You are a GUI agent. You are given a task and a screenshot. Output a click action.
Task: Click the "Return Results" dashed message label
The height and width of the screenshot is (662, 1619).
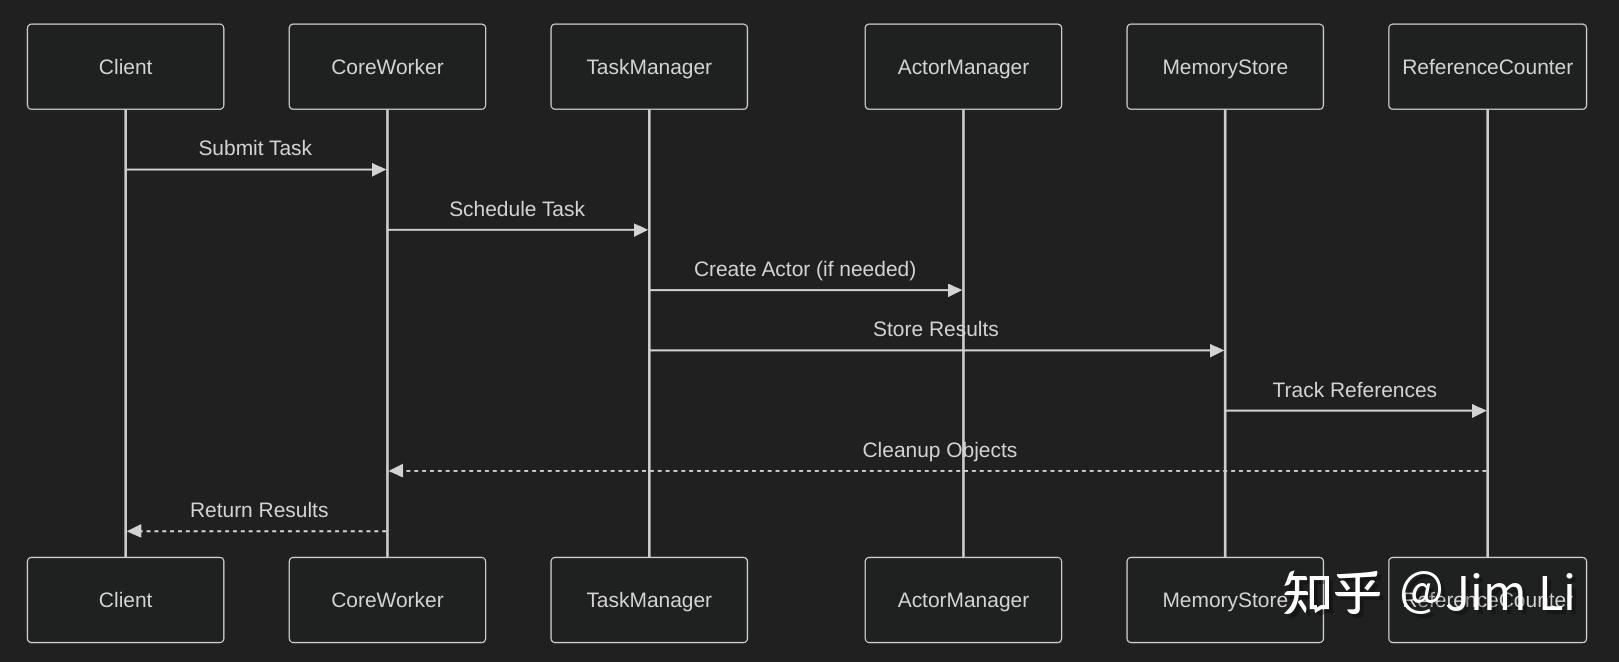tap(259, 510)
